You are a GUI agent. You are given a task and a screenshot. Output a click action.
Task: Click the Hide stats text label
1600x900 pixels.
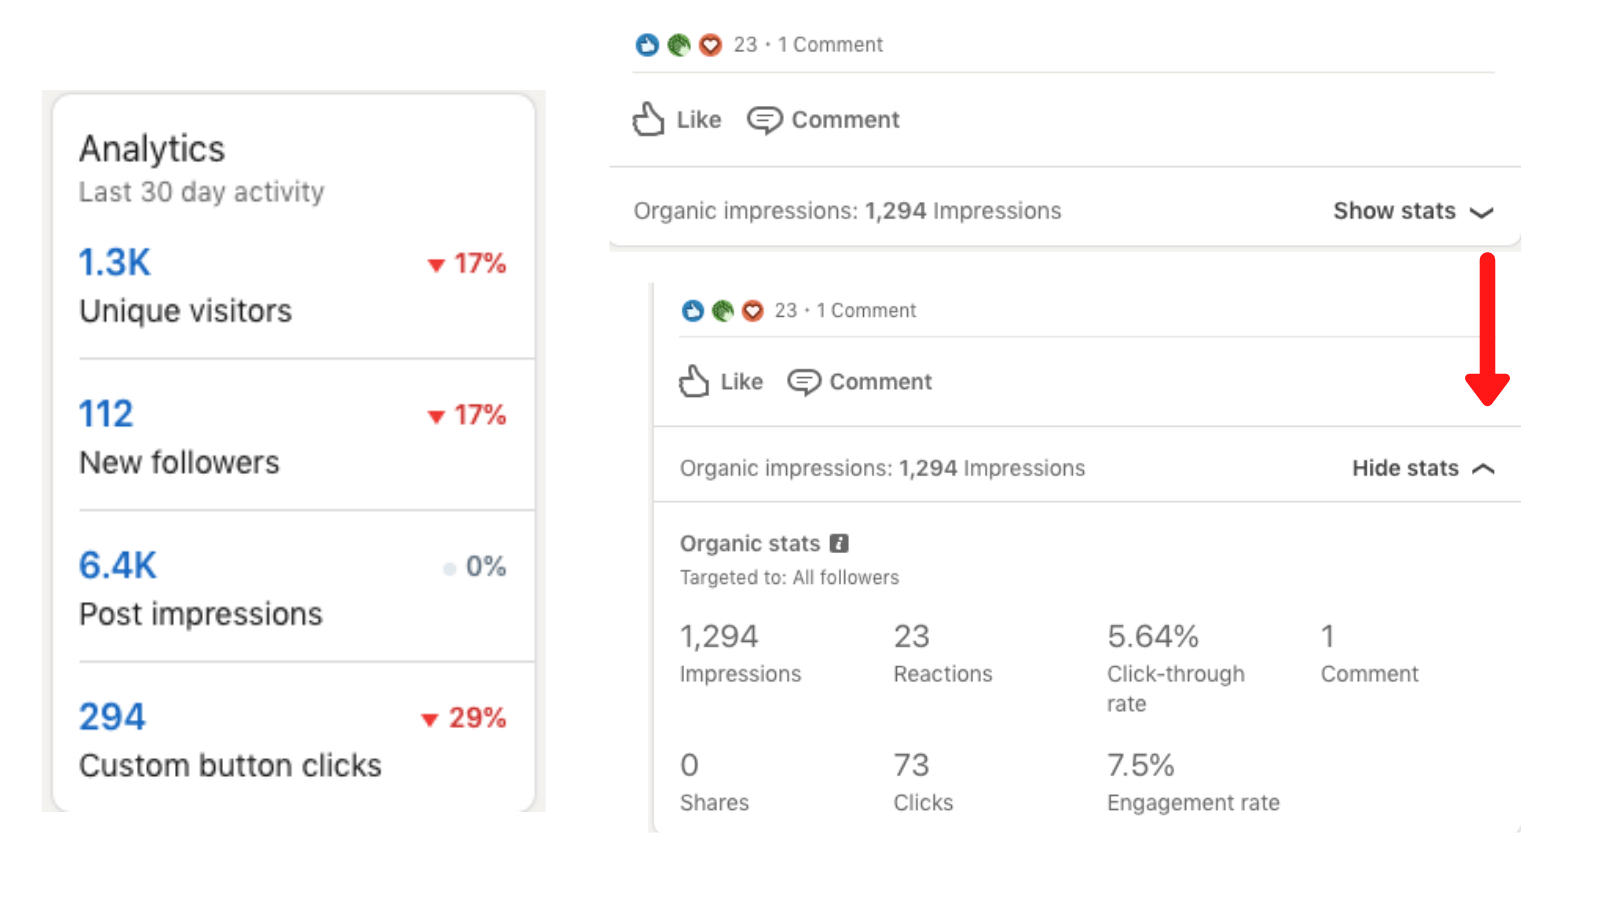[1405, 468]
